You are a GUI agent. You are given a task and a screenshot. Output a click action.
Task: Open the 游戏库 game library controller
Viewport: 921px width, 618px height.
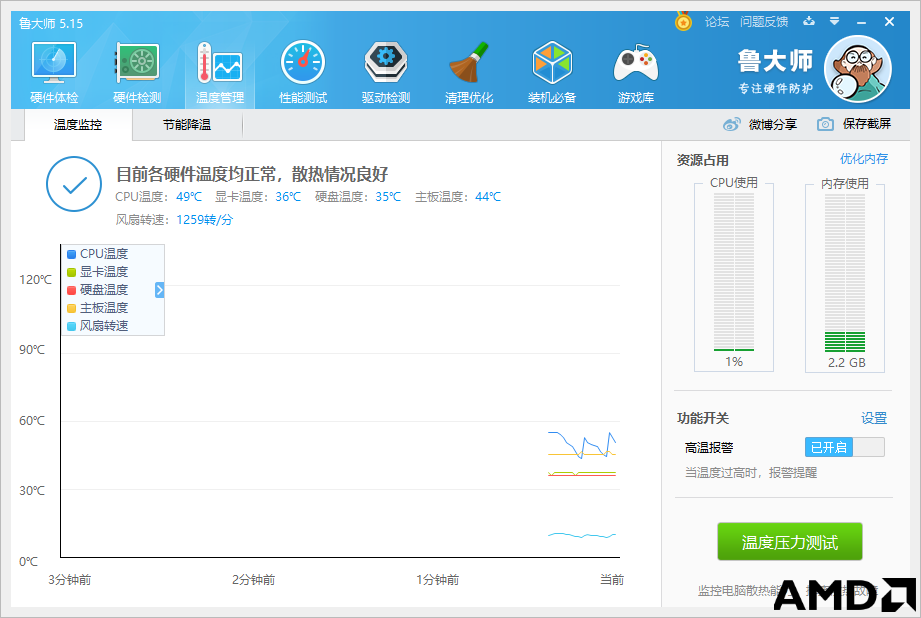(x=636, y=73)
